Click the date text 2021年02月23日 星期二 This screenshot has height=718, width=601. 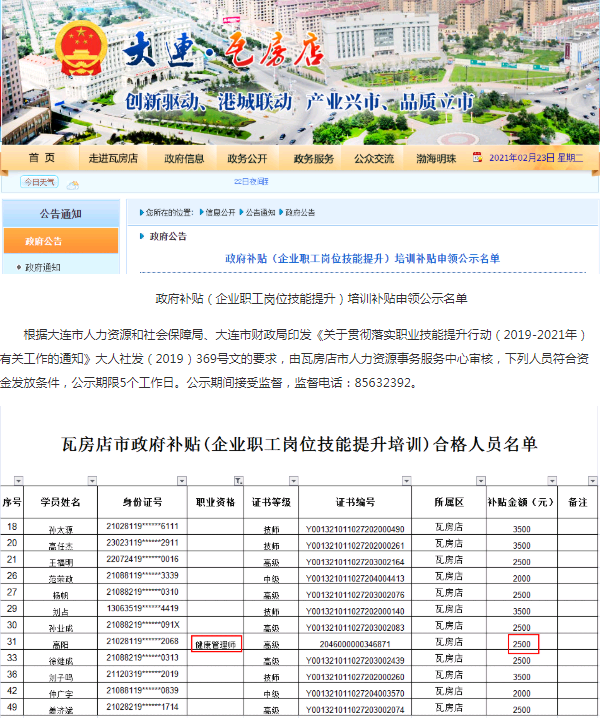coord(536,158)
